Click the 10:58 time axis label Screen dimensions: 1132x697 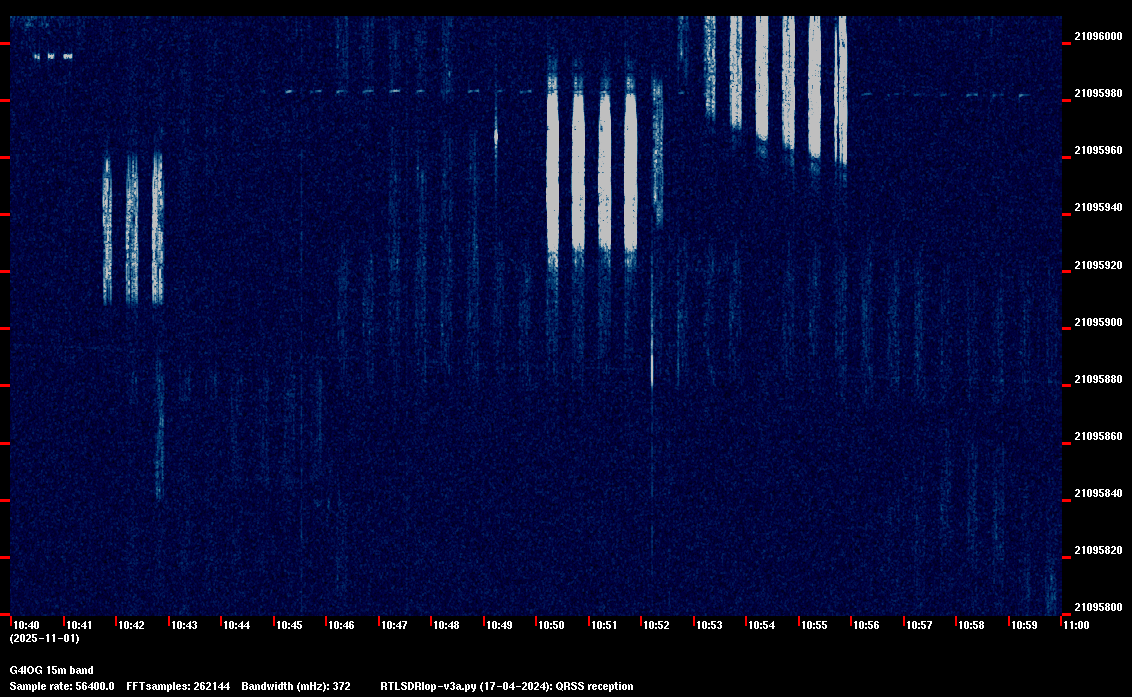[x=972, y=625]
